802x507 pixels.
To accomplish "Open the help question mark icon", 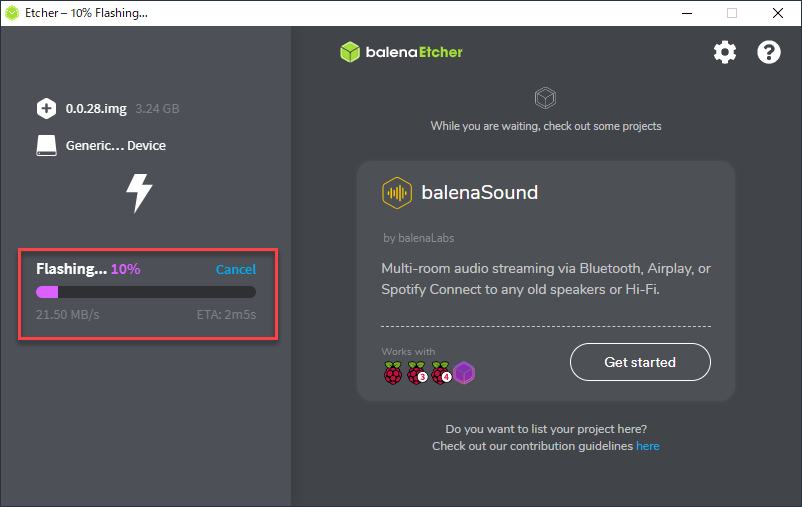I will coord(769,52).
